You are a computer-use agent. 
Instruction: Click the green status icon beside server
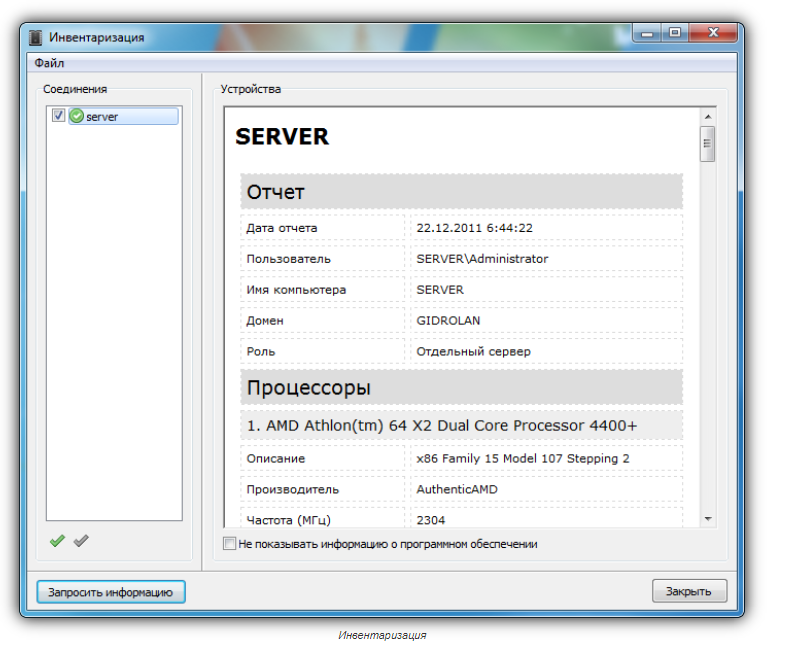pos(77,117)
